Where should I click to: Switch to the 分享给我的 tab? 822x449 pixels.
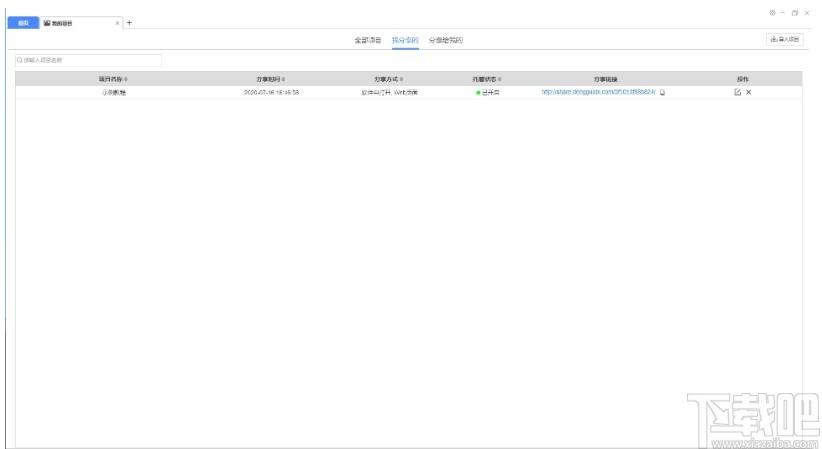[x=446, y=40]
